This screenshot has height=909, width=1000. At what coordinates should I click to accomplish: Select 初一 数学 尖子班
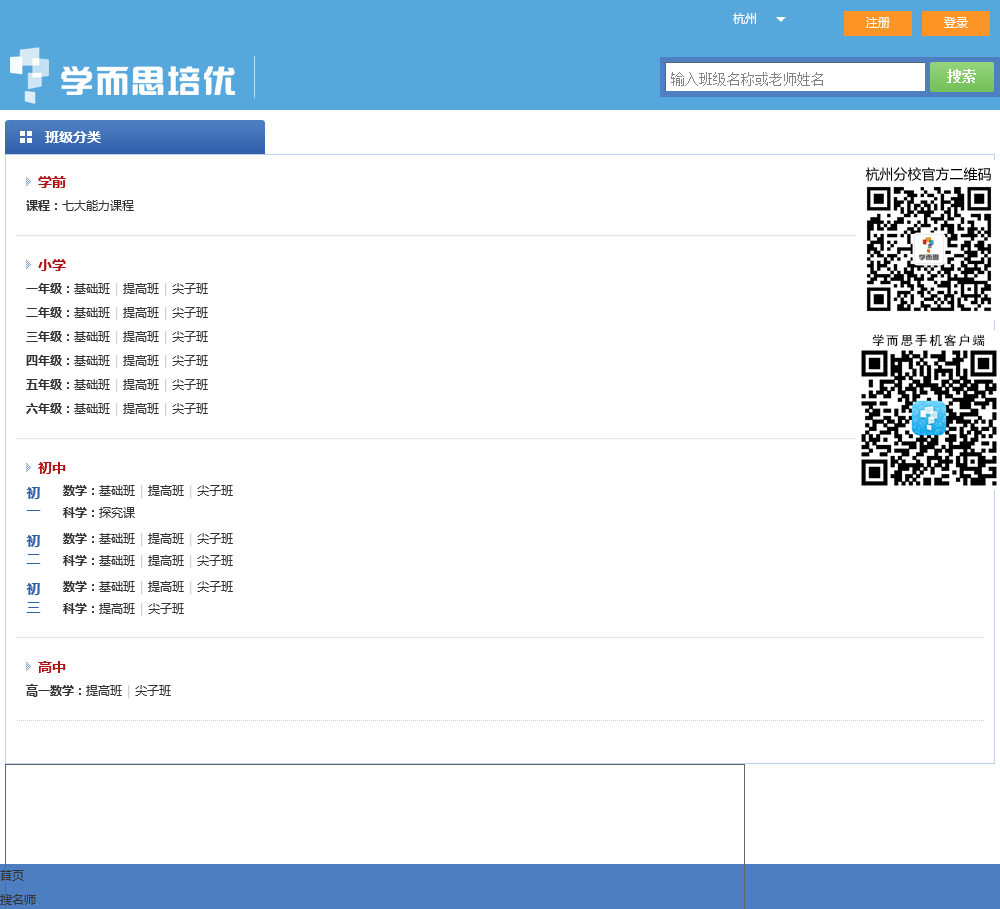click(215, 491)
